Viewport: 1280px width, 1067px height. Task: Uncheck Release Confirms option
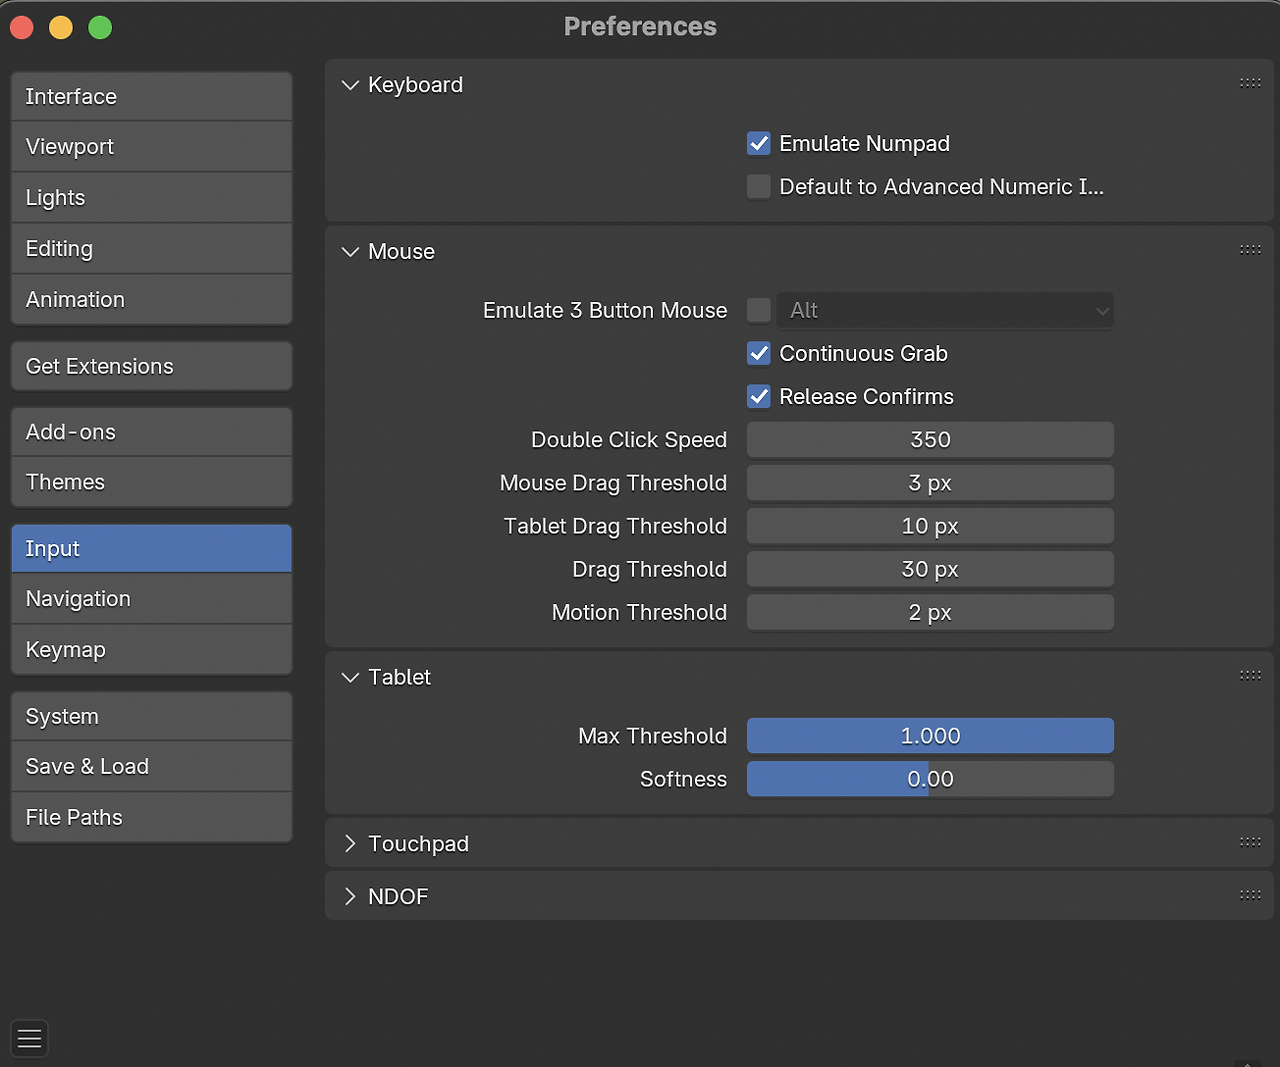(x=759, y=397)
